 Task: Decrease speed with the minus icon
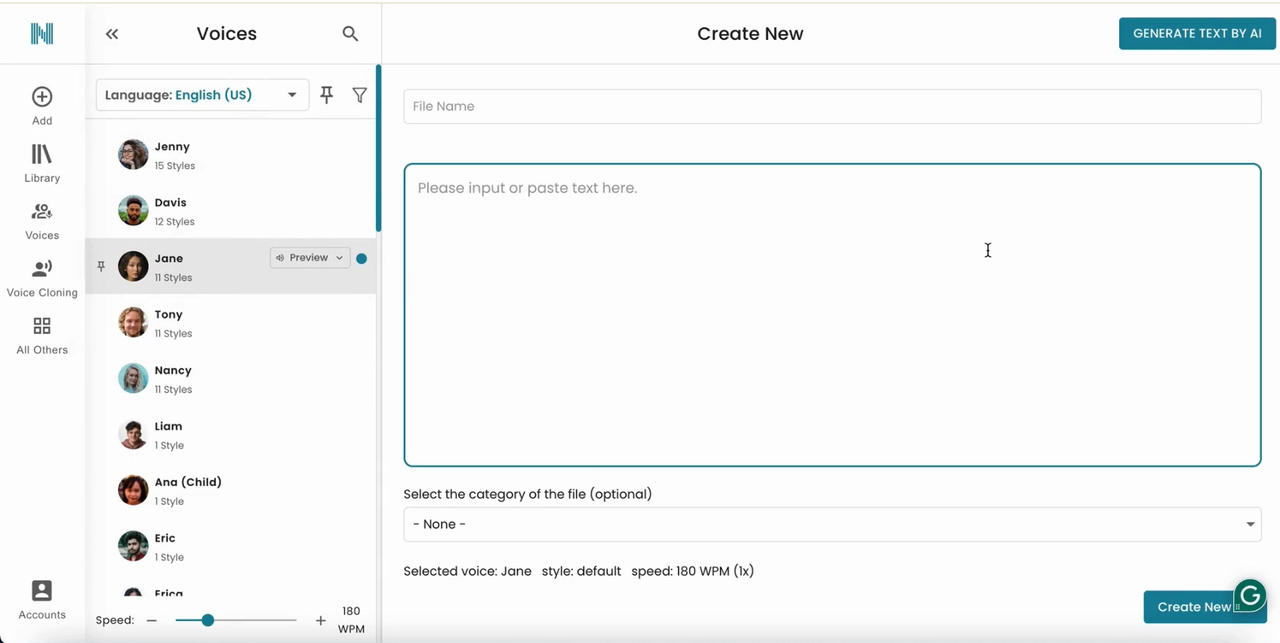(x=152, y=620)
